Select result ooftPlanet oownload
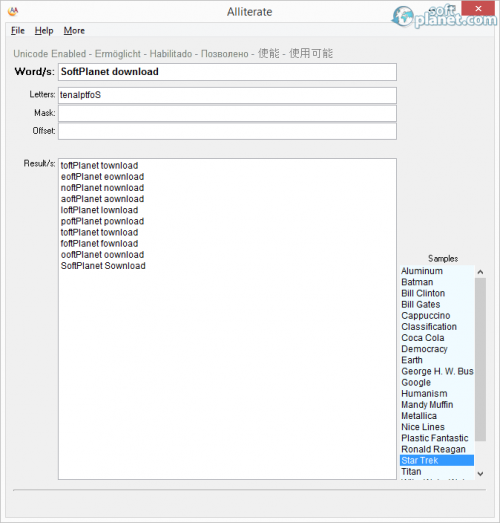This screenshot has width=500, height=523. click(102, 254)
